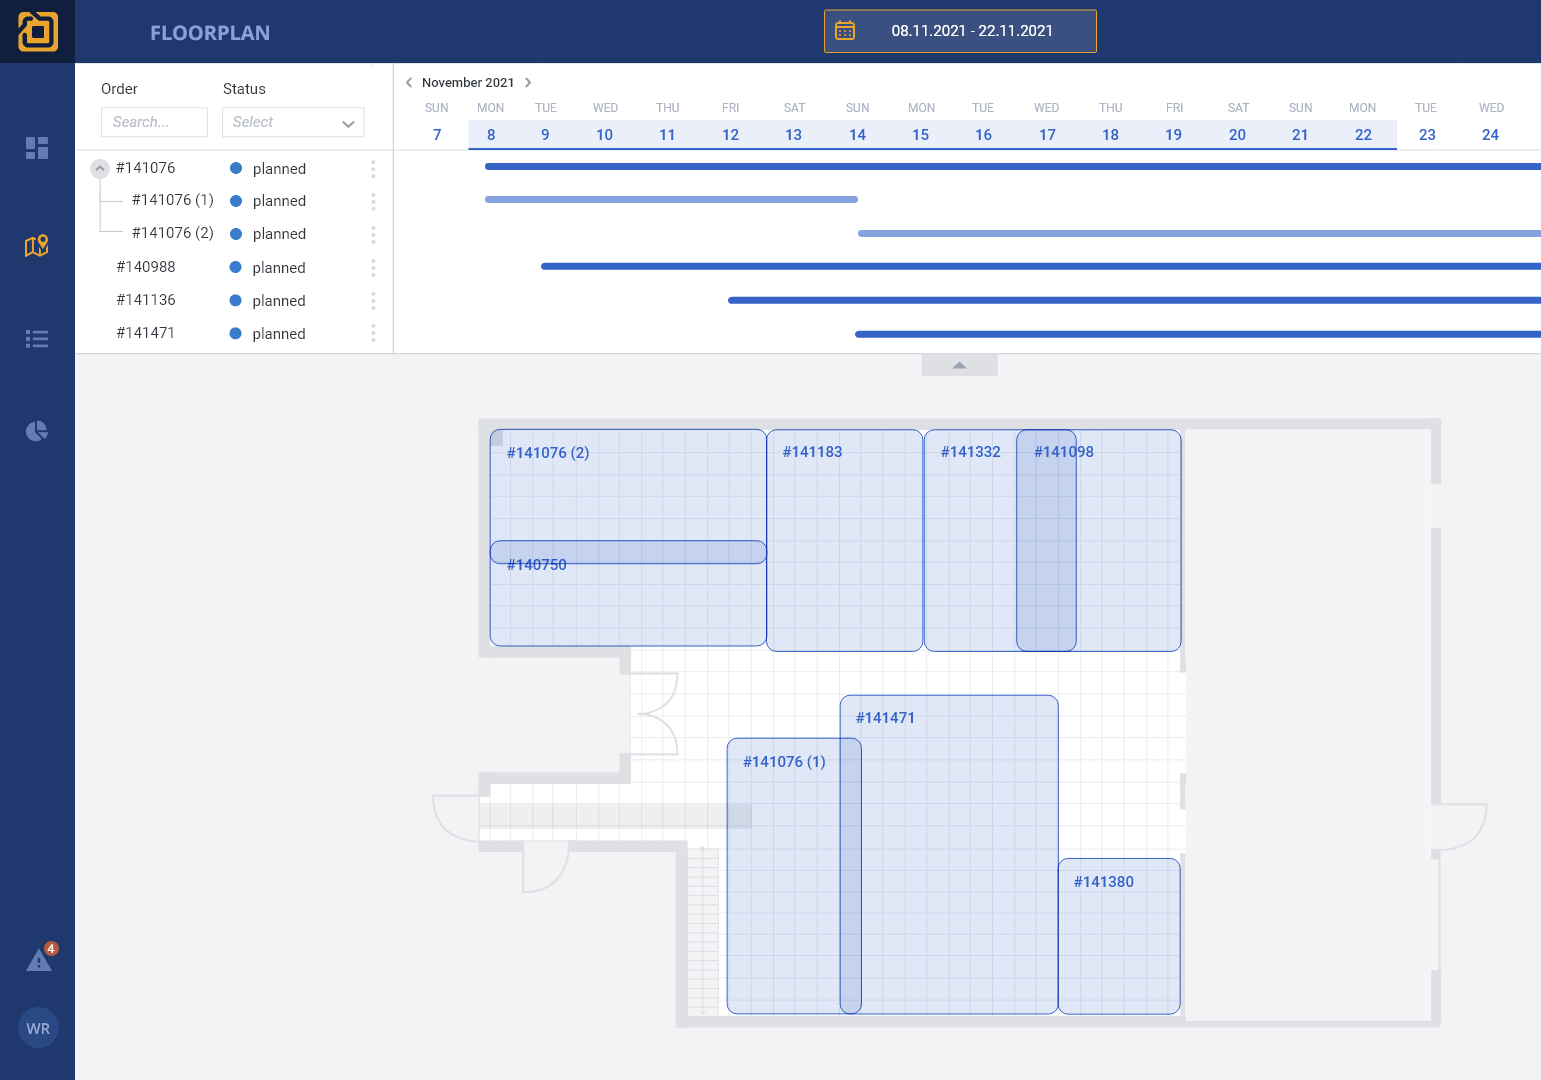
Task: Open the three-dot menu for order #140988
Action: (x=373, y=268)
